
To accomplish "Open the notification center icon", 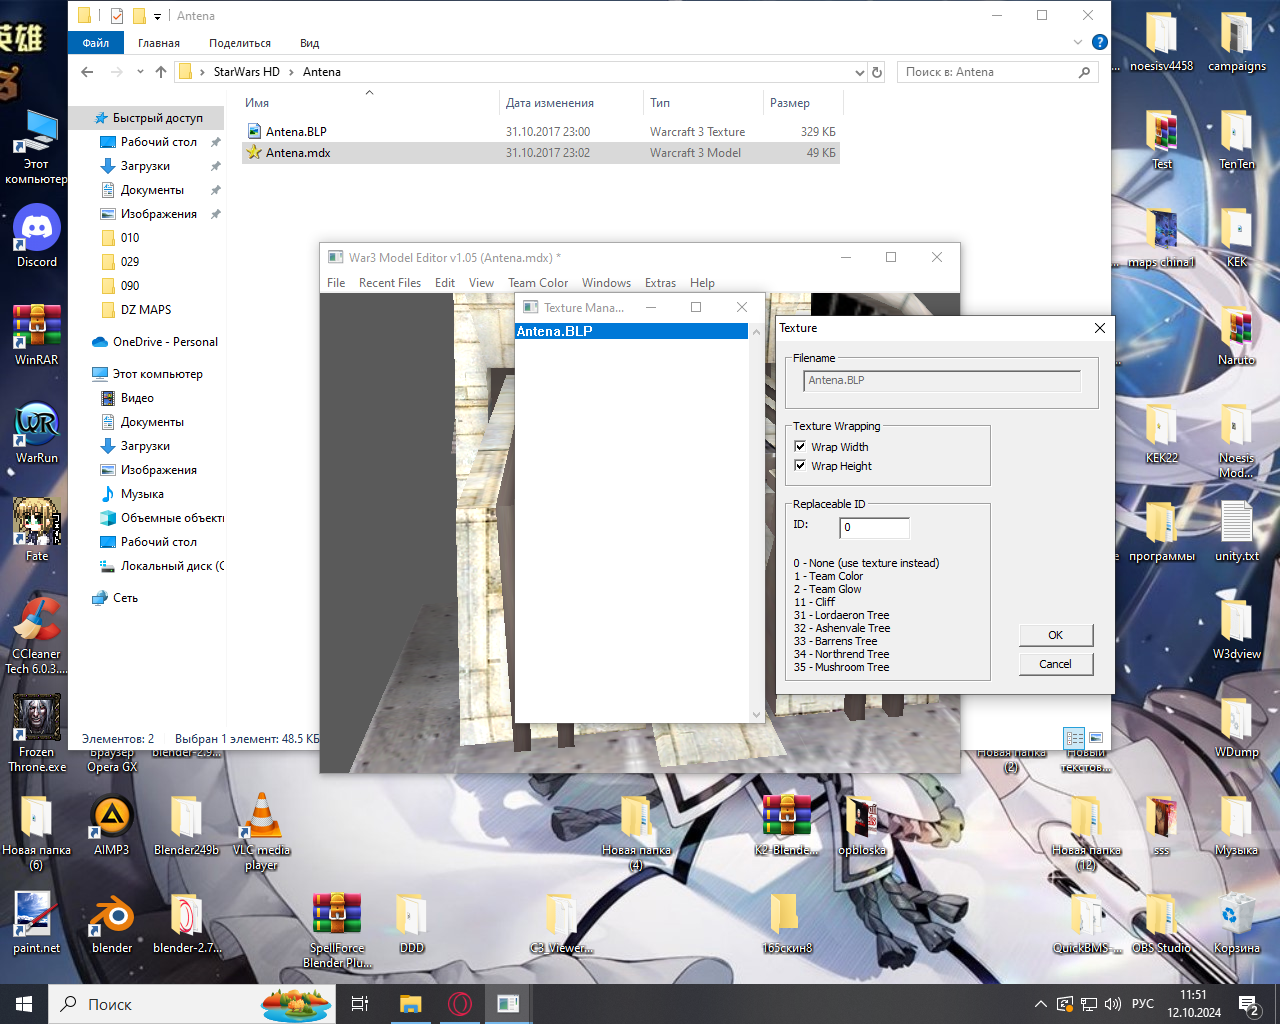I will (1248, 1004).
